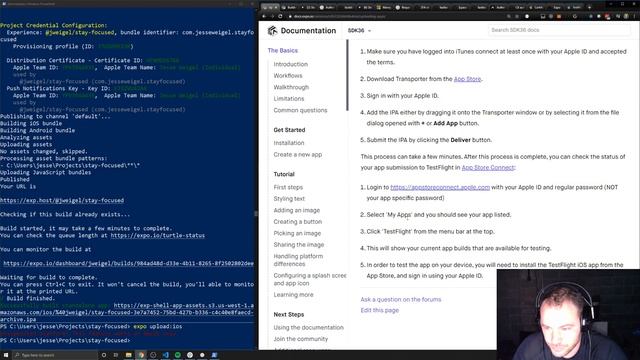Switch to Chrome in the taskbar
The height and width of the screenshot is (360, 640).
(x=141, y=355)
